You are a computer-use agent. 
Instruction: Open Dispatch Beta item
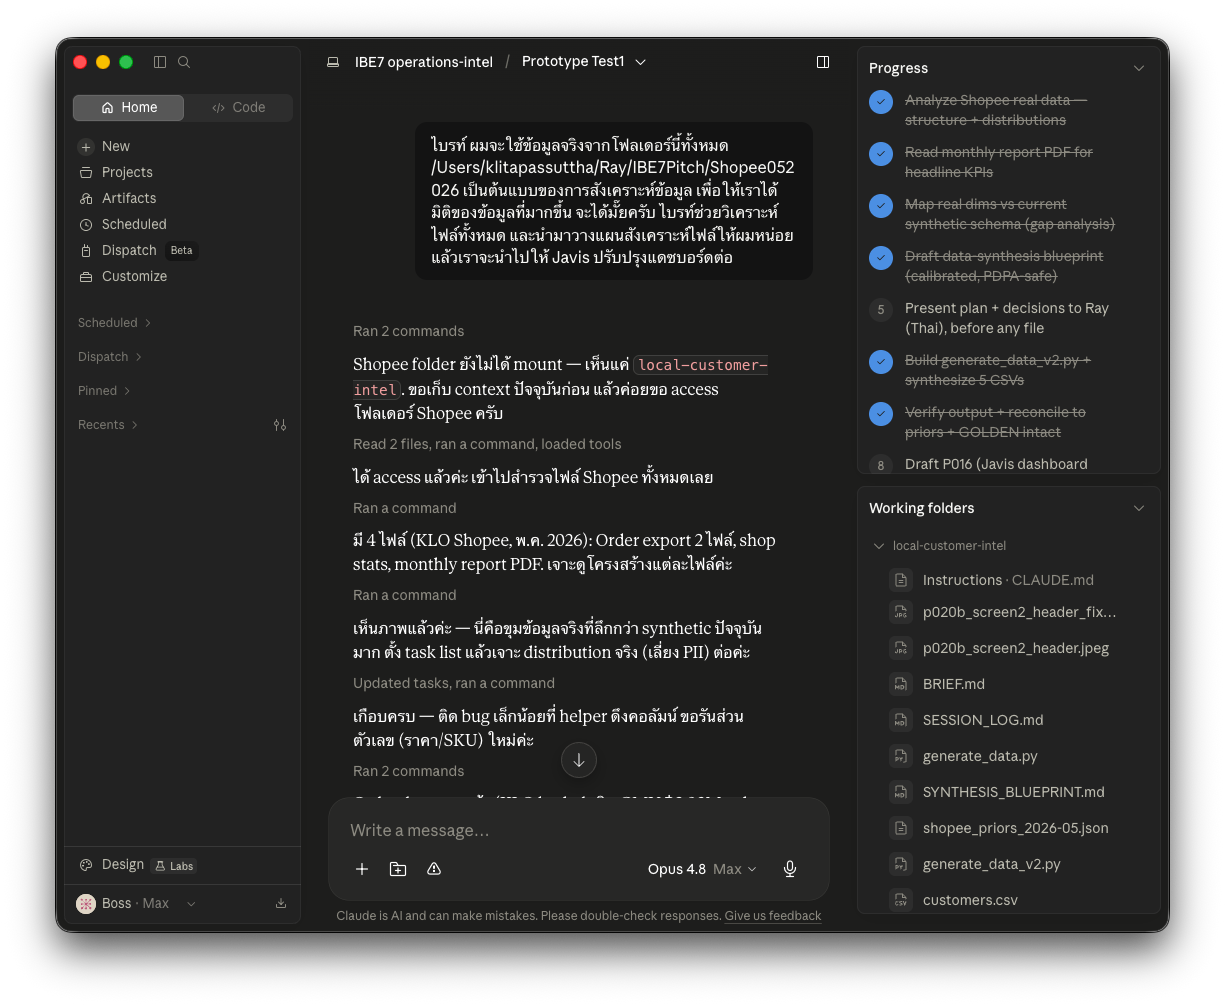(137, 250)
